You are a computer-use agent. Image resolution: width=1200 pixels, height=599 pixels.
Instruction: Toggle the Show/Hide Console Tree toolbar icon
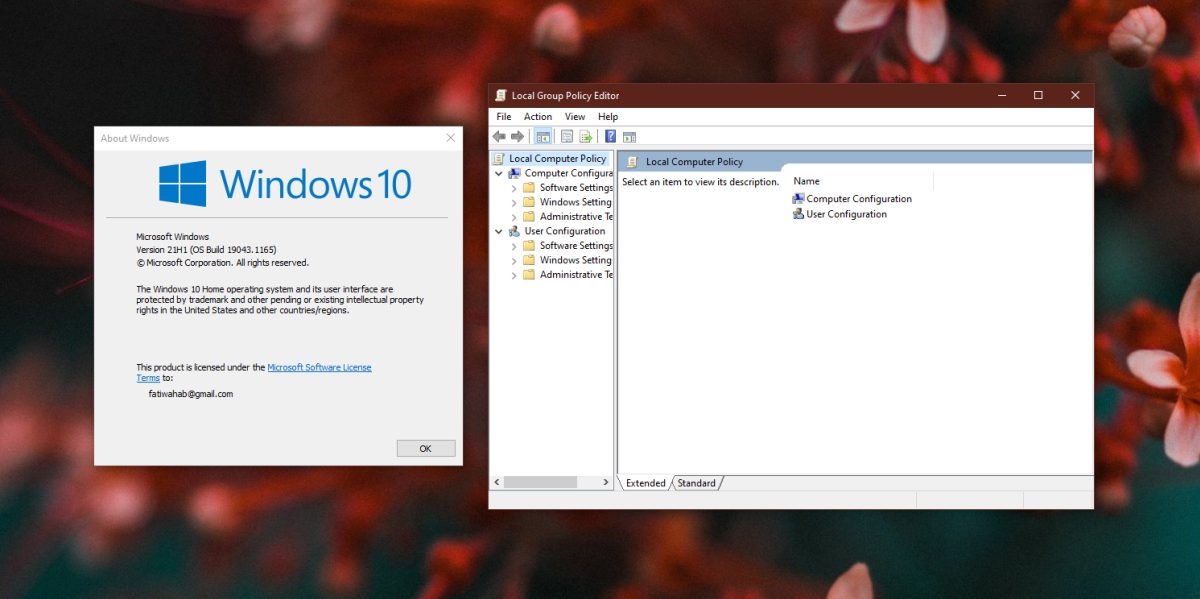pyautogui.click(x=543, y=136)
